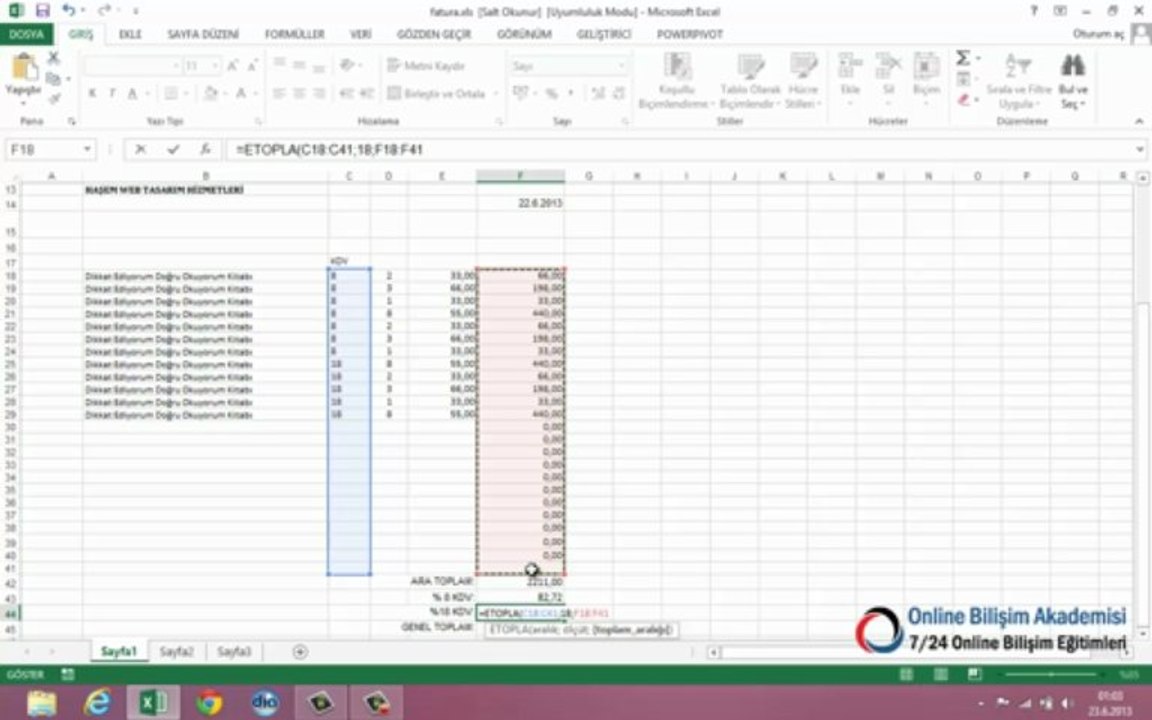This screenshot has width=1152, height=720.
Task: Confirm formula entry with checkmark
Action: (x=173, y=150)
